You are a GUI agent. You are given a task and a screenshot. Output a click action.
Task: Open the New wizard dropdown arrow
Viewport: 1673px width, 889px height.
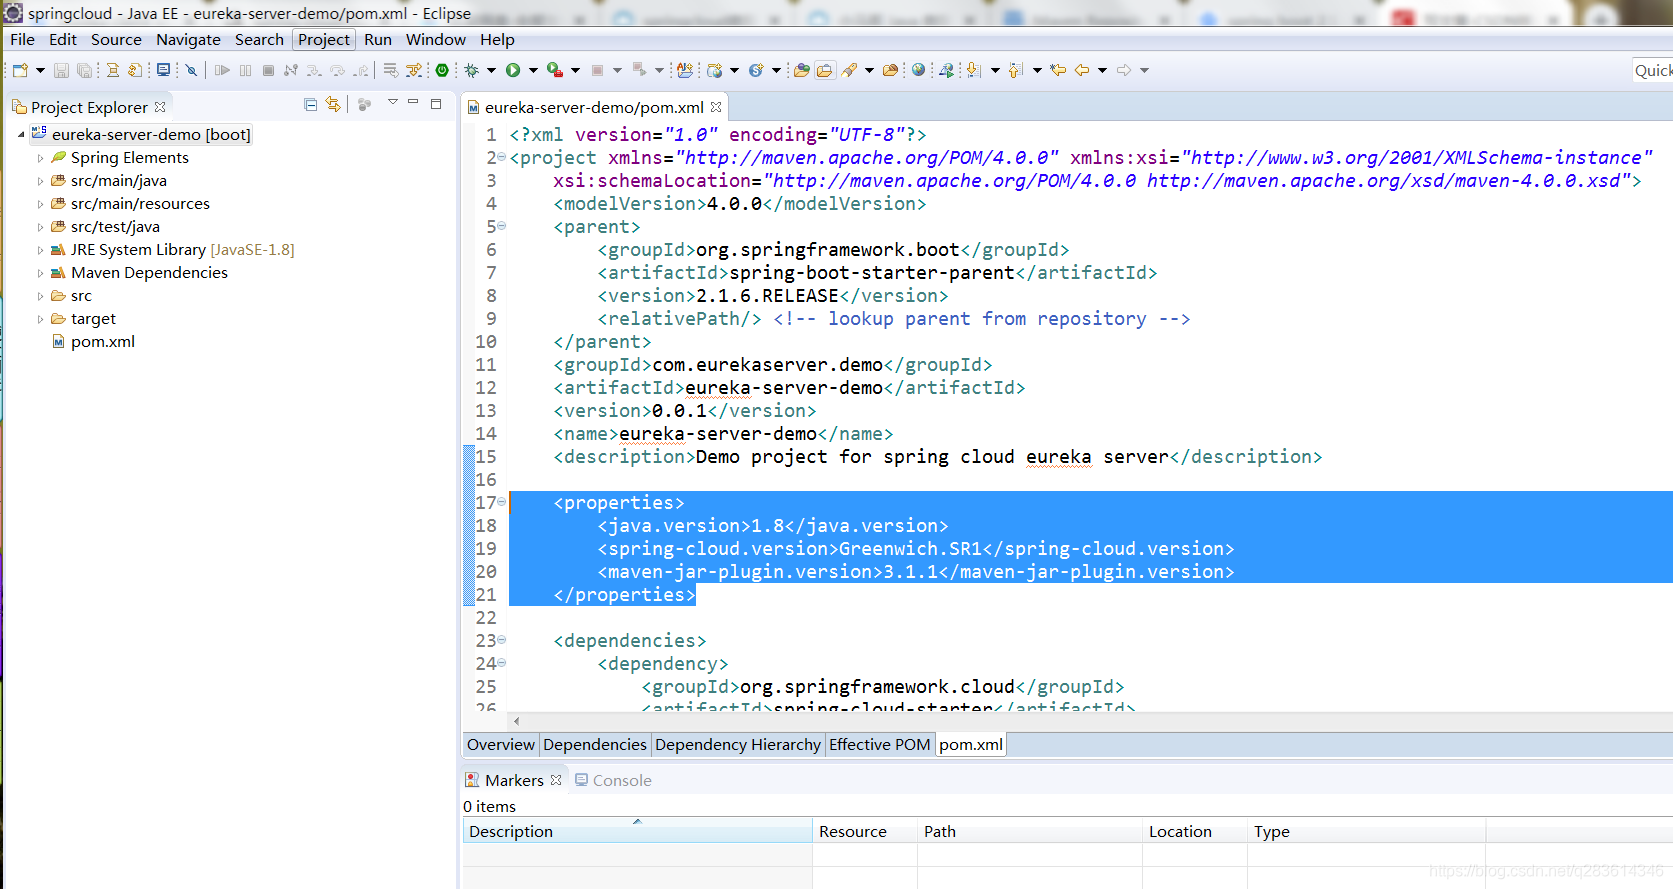[40, 70]
